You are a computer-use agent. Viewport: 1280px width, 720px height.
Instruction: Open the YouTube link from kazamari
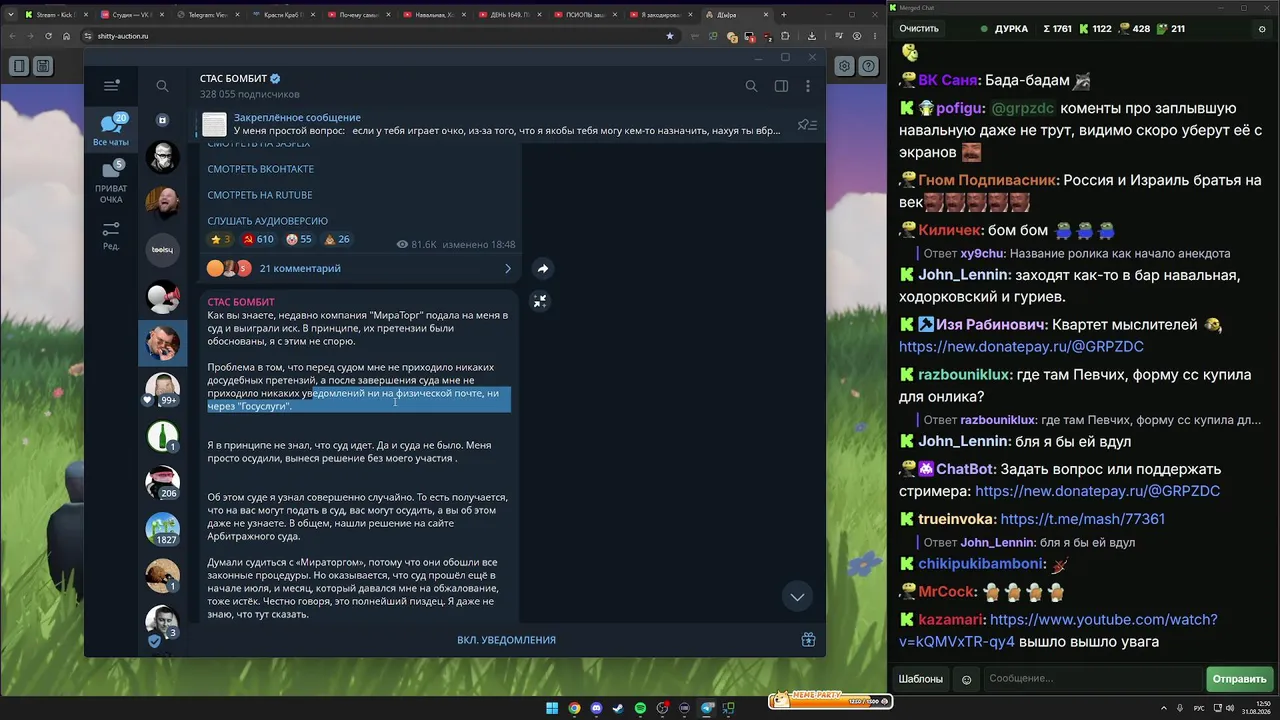pos(1058,631)
